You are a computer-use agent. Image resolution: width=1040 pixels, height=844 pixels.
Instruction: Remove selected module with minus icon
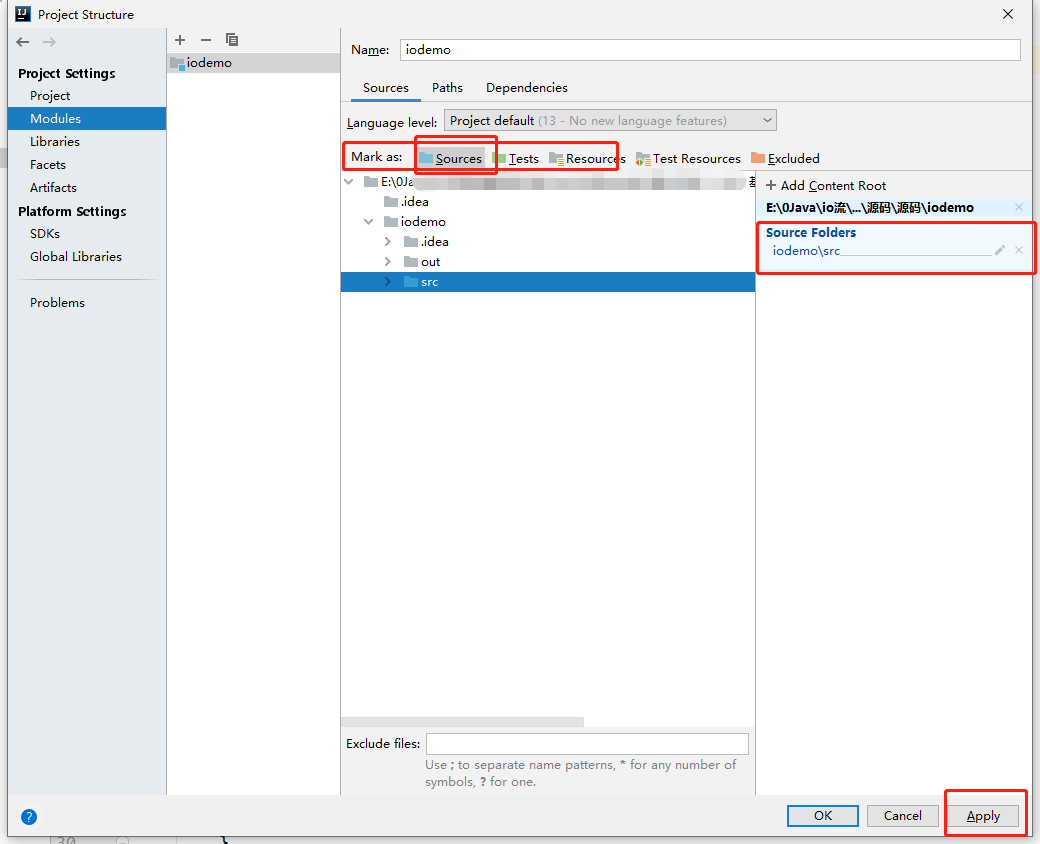click(x=206, y=40)
